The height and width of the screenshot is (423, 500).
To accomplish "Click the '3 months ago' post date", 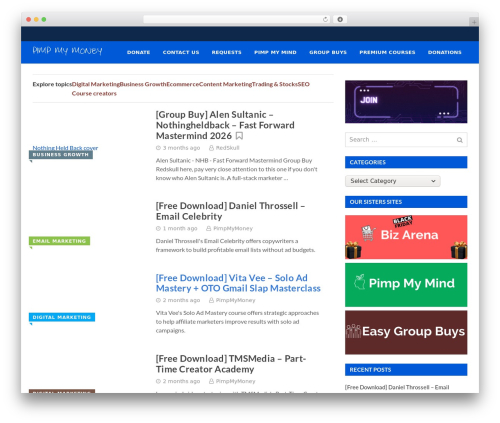I will (181, 148).
